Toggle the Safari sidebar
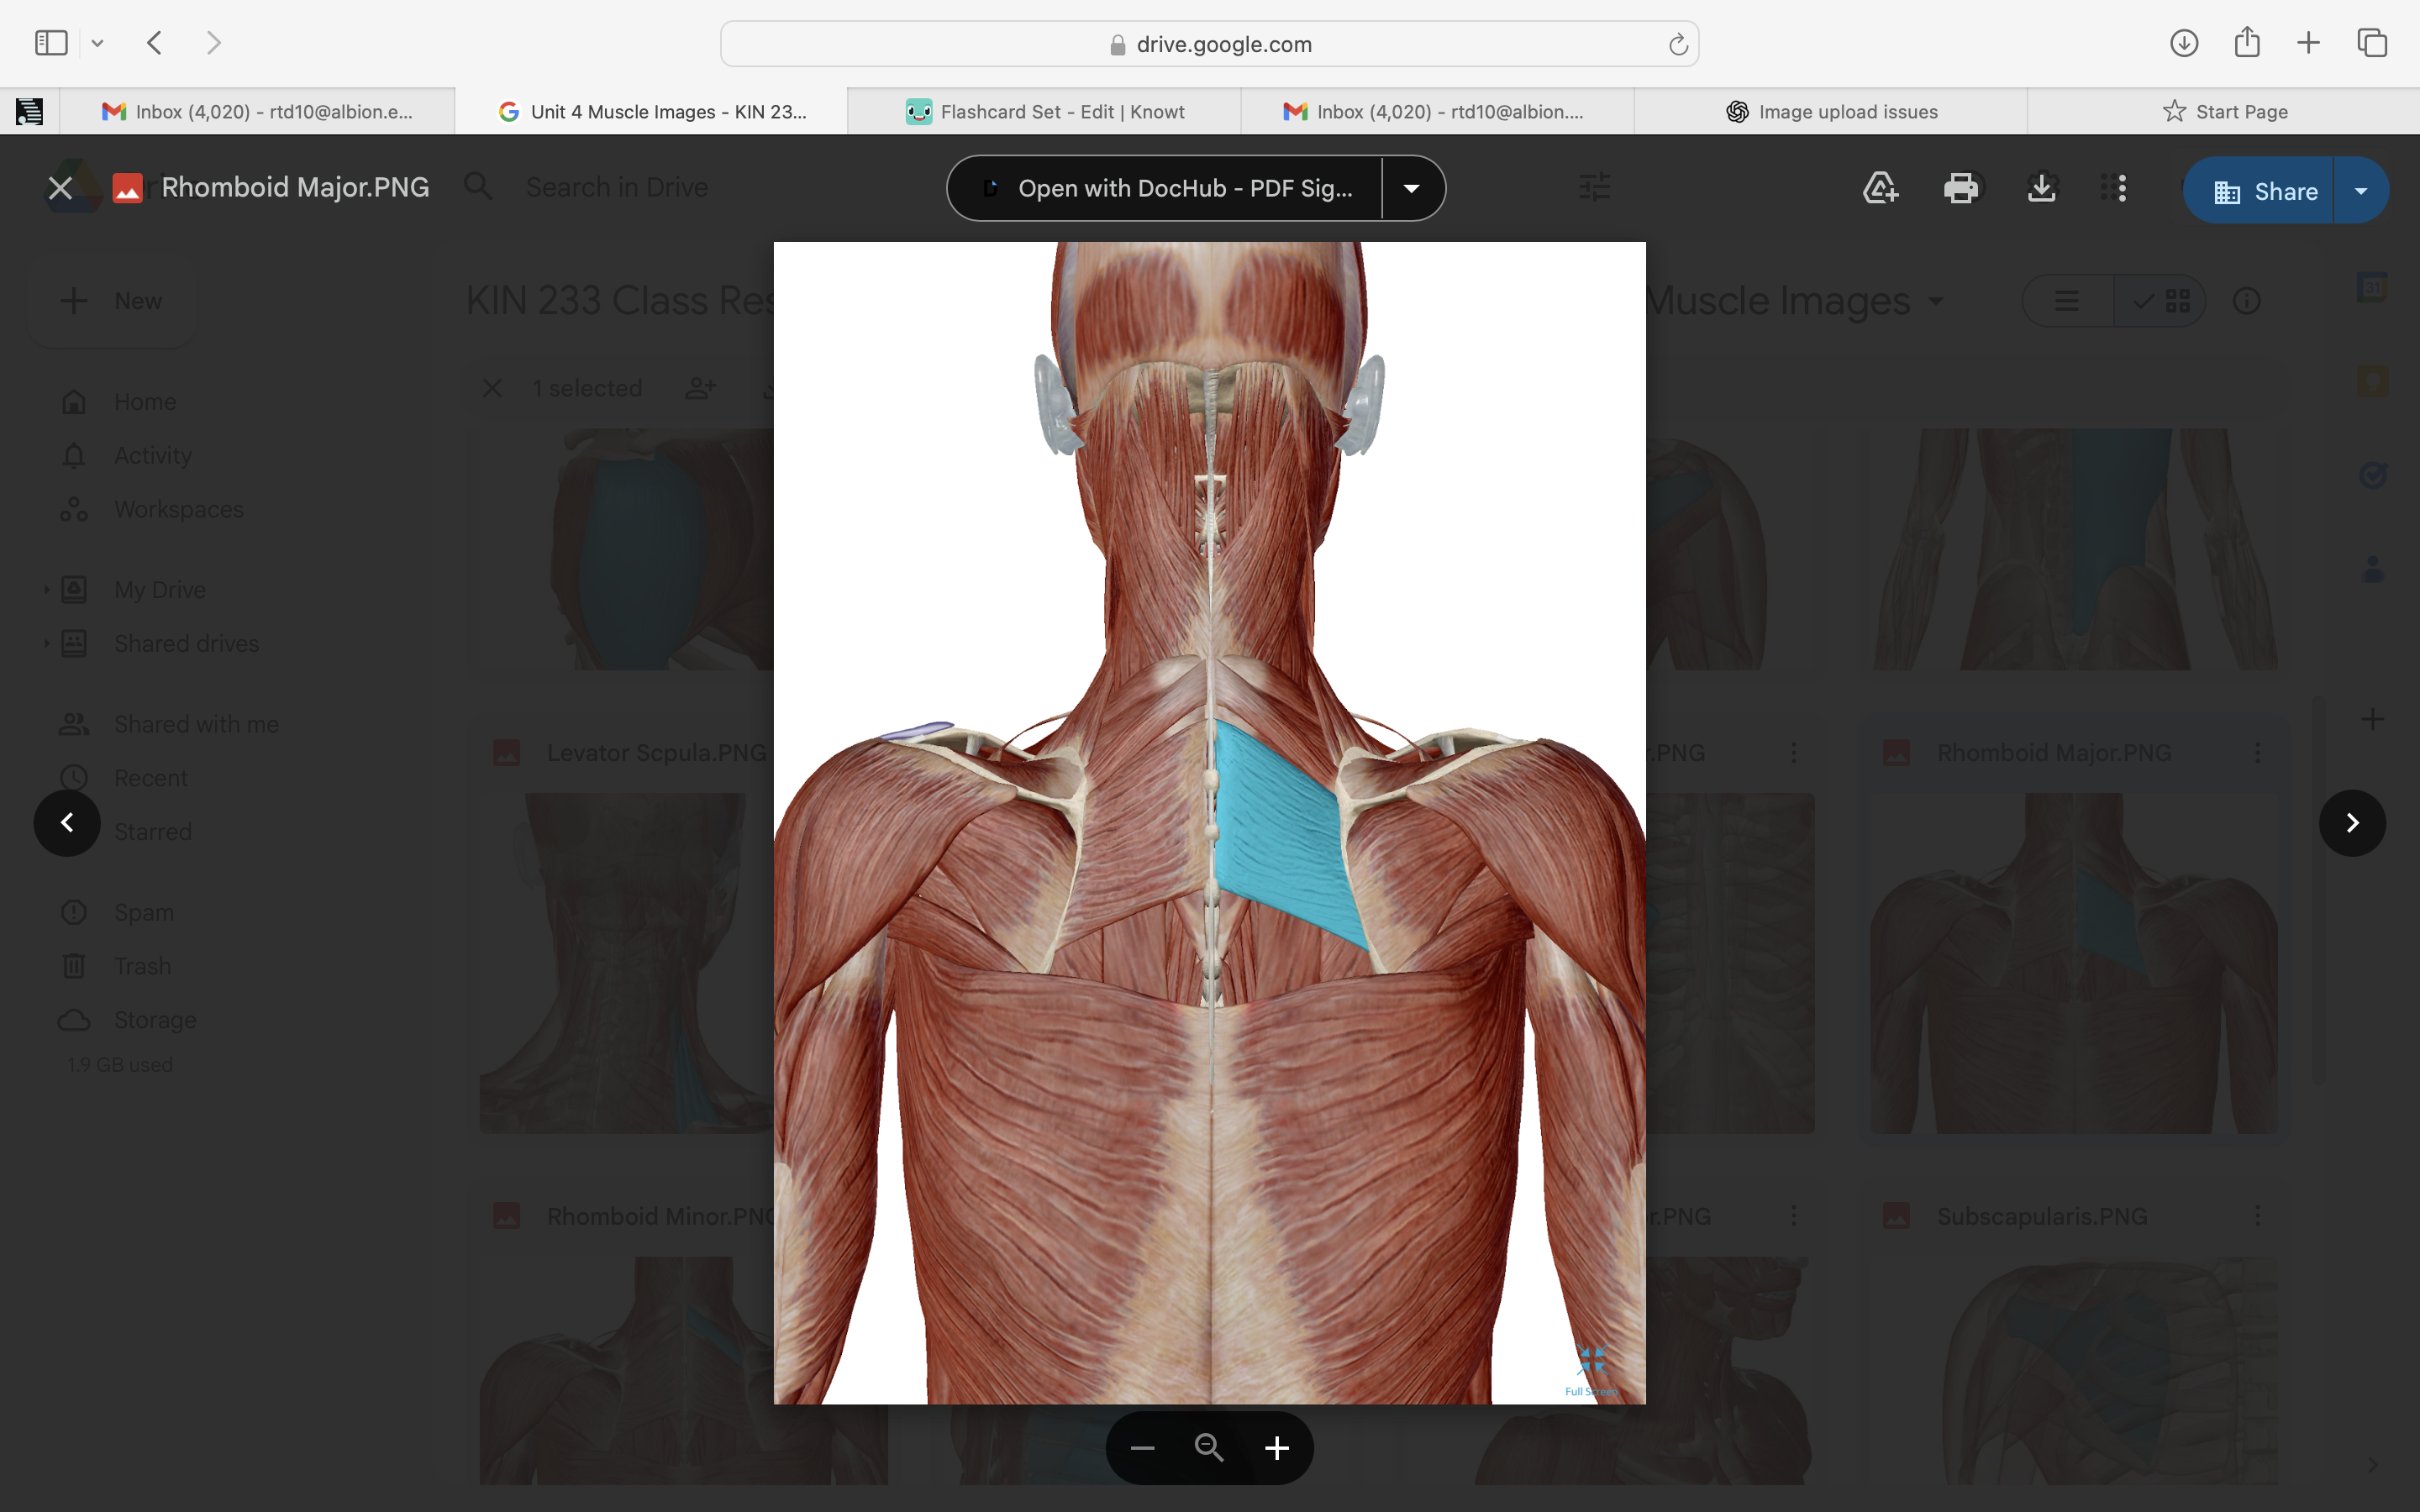Screen dimensions: 2420x1512 pos(50,42)
